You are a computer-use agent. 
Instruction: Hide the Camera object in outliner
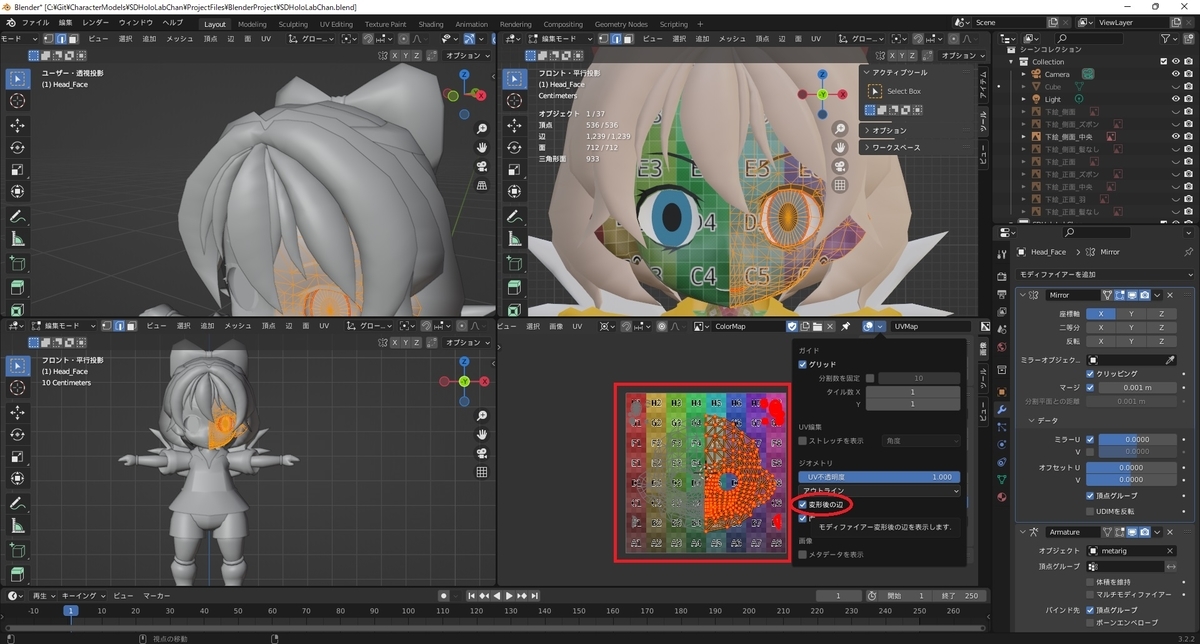(1174, 74)
